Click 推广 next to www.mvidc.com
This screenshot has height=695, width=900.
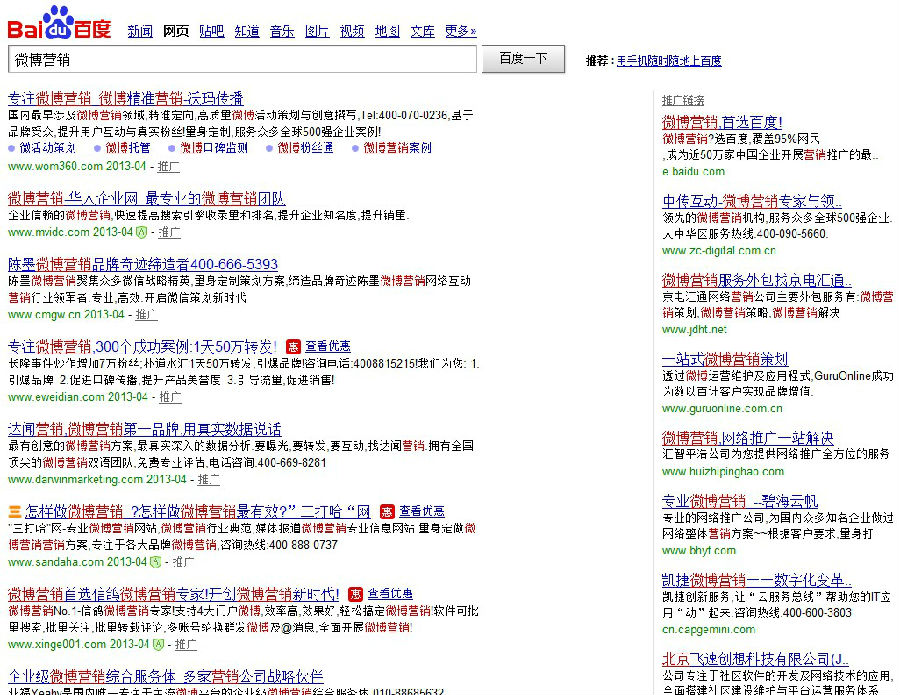pos(169,232)
